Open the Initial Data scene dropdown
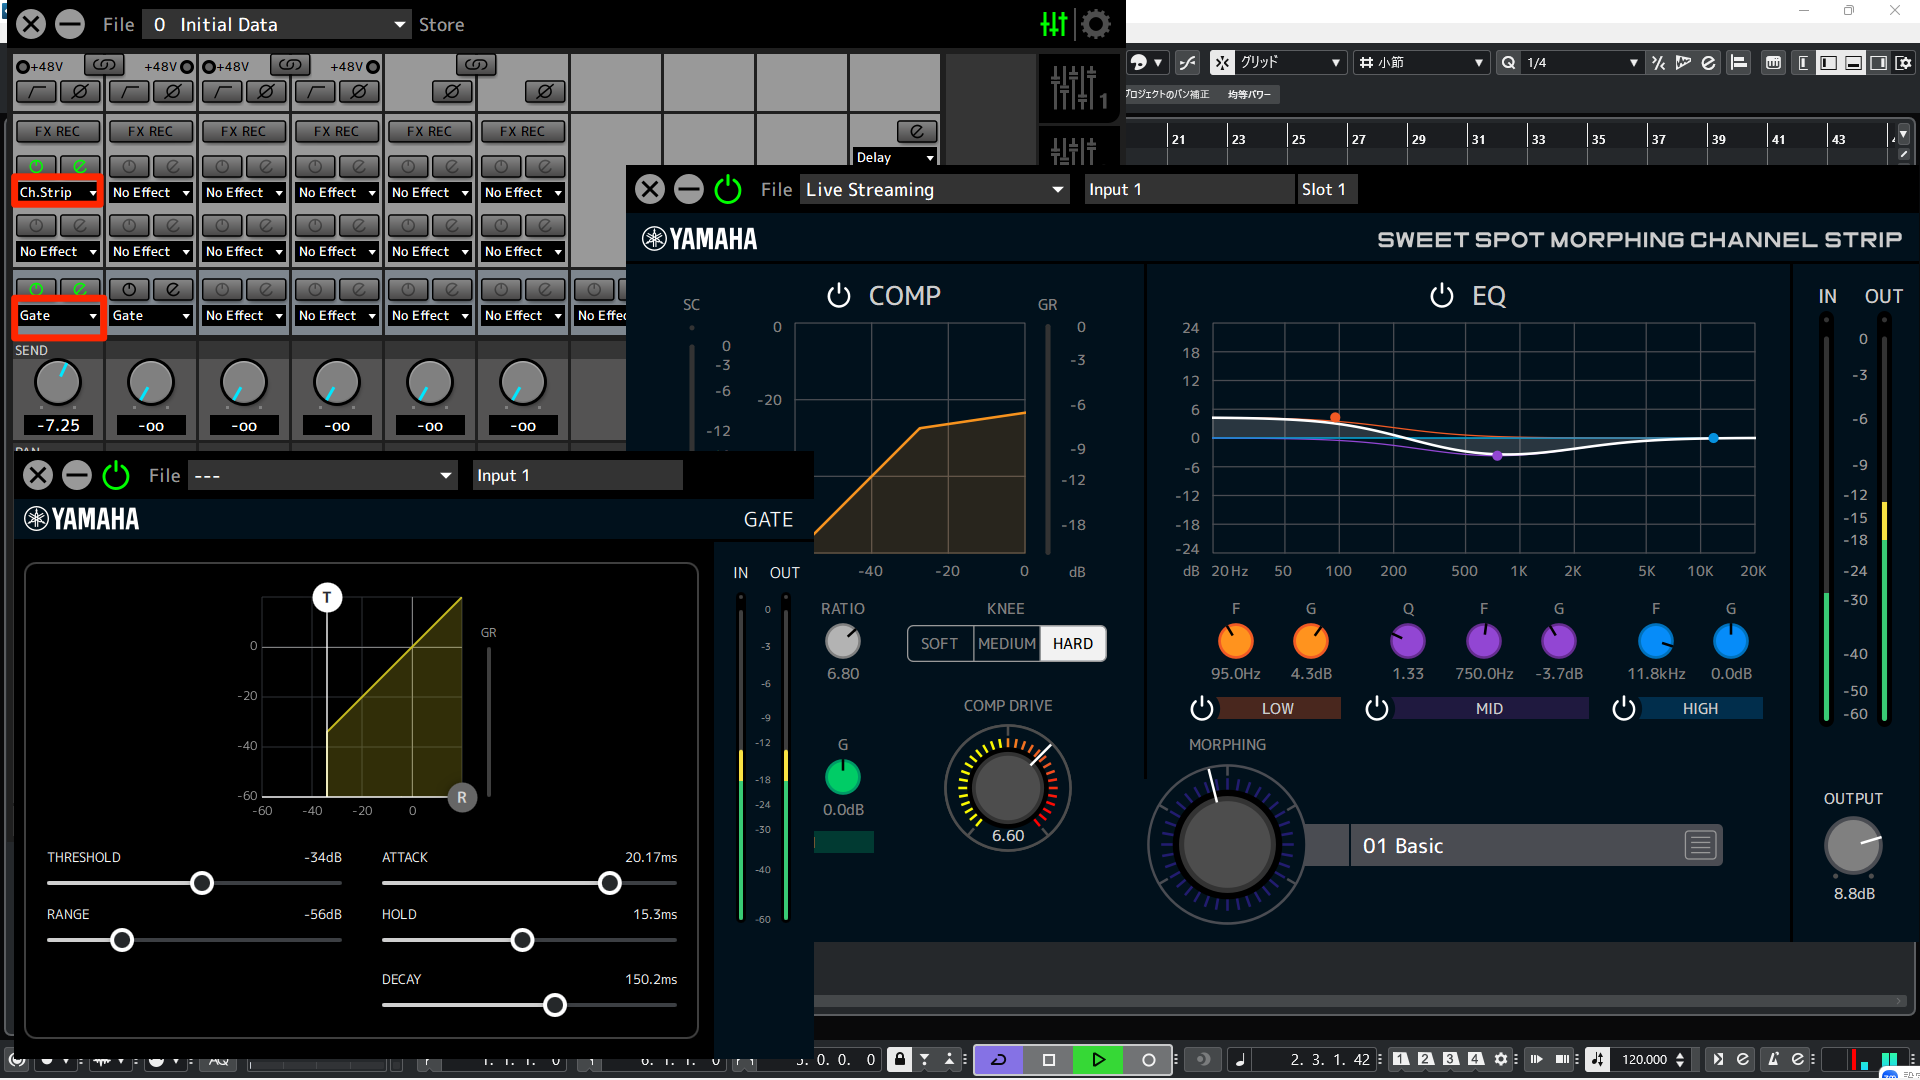This screenshot has height=1080, width=1920. 276,24
